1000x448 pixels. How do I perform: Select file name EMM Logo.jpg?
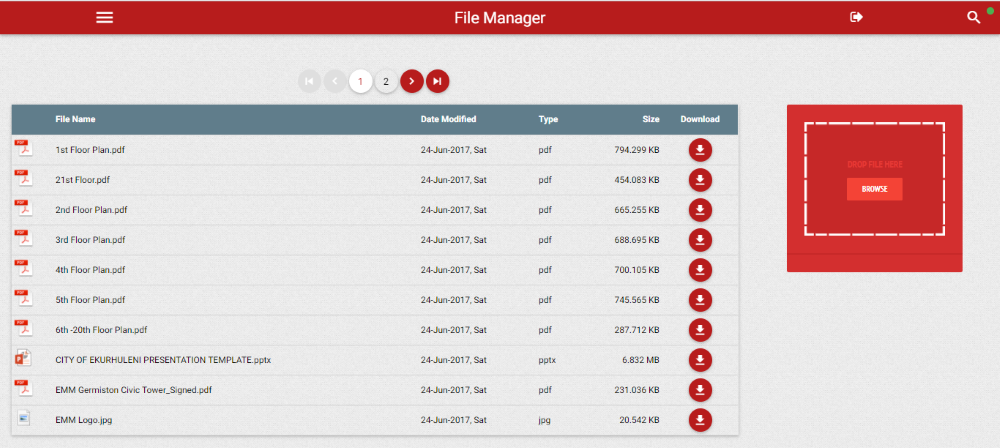pos(84,420)
